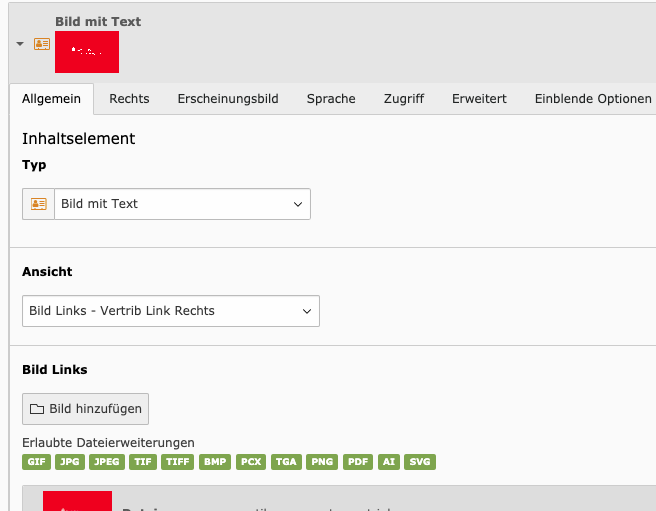Click the SVG file extension badge

coord(421,462)
